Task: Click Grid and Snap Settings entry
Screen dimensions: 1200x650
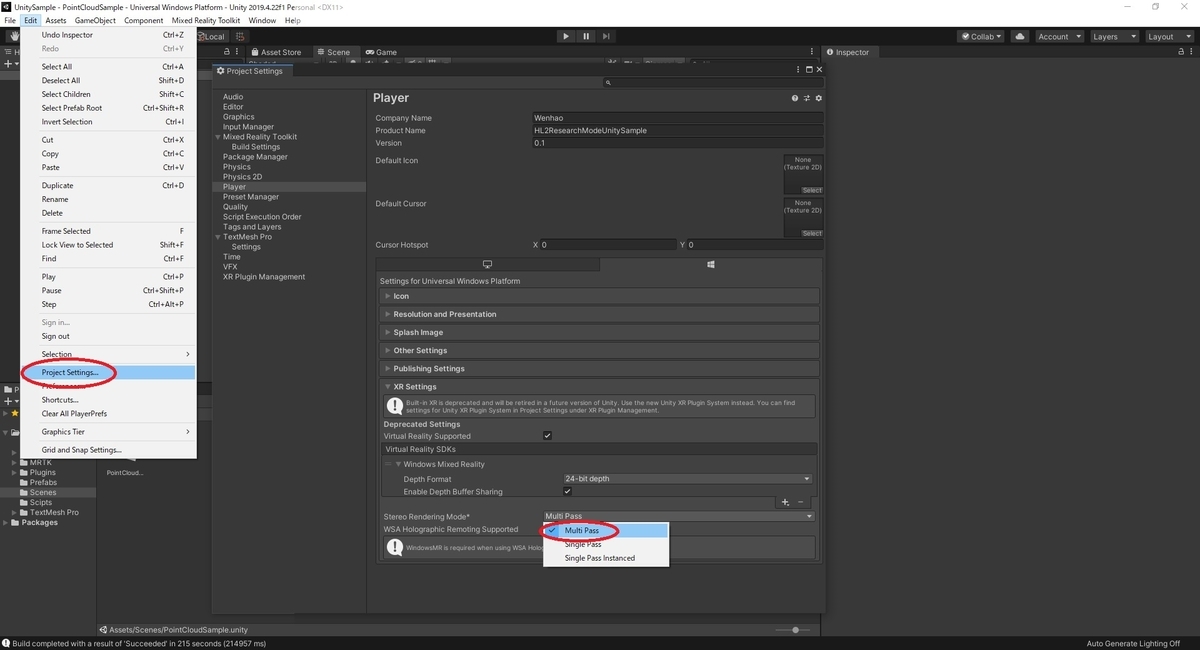Action: pyautogui.click(x=108, y=450)
